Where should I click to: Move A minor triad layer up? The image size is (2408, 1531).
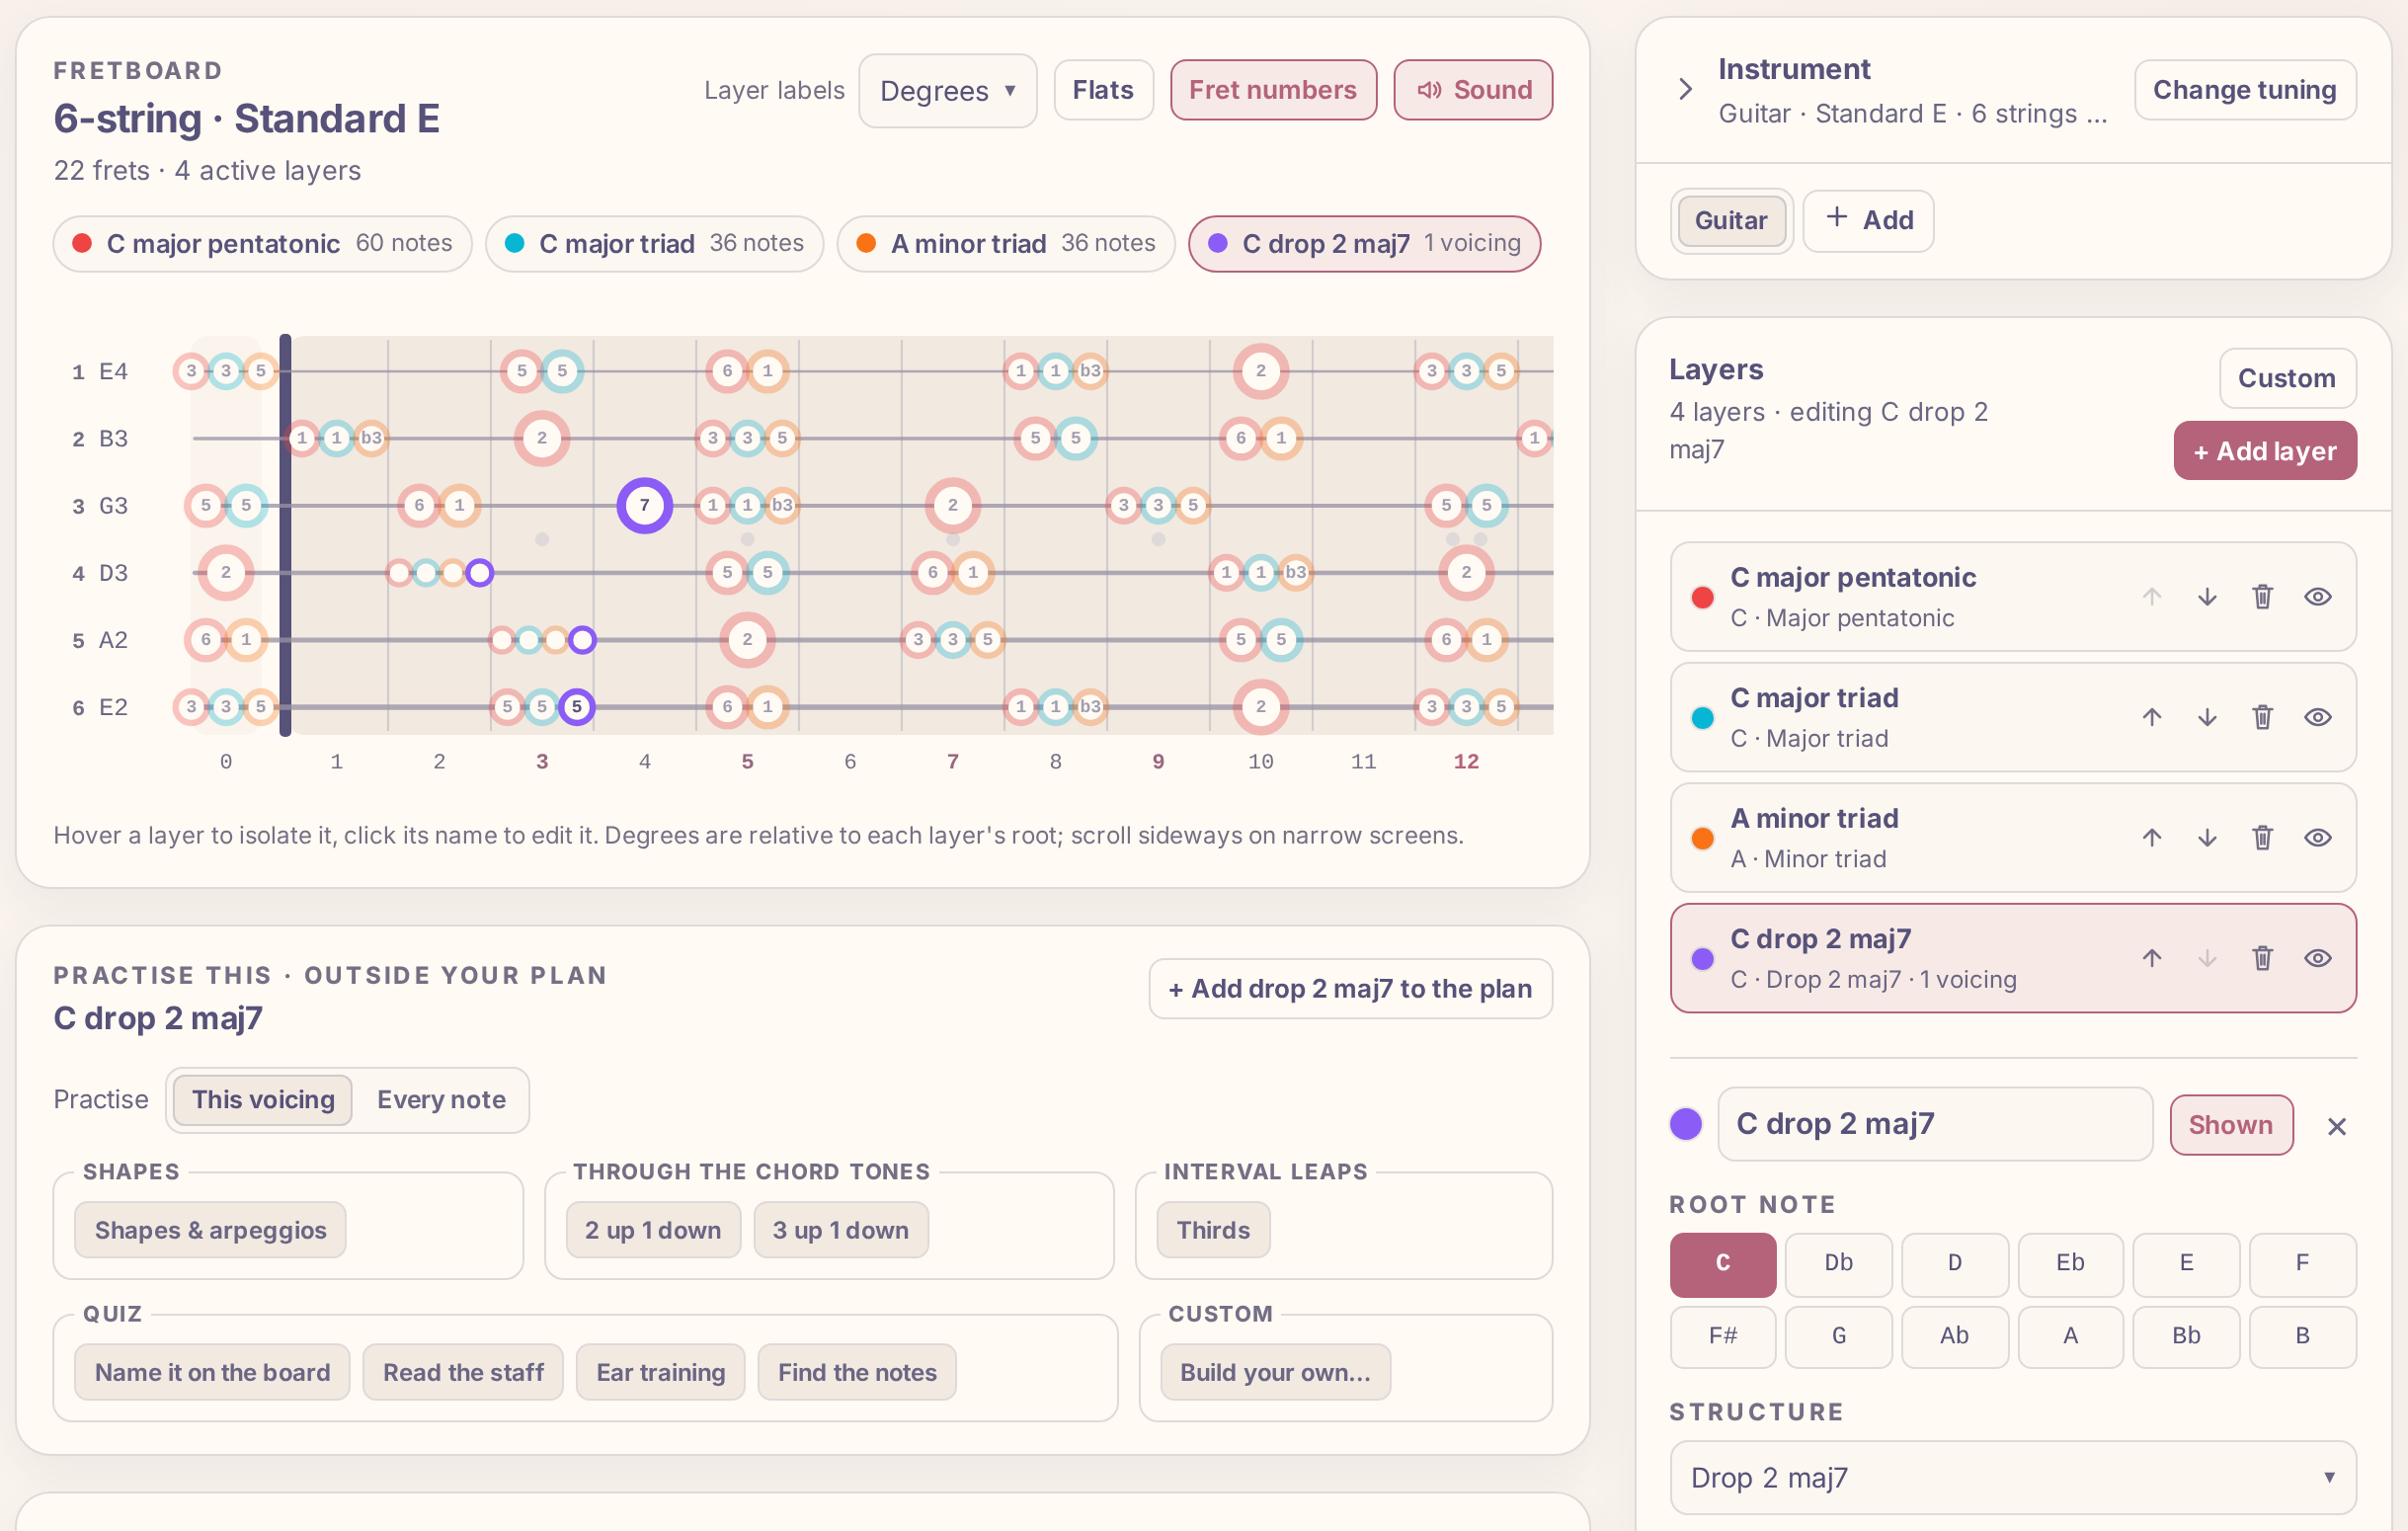tap(2152, 838)
